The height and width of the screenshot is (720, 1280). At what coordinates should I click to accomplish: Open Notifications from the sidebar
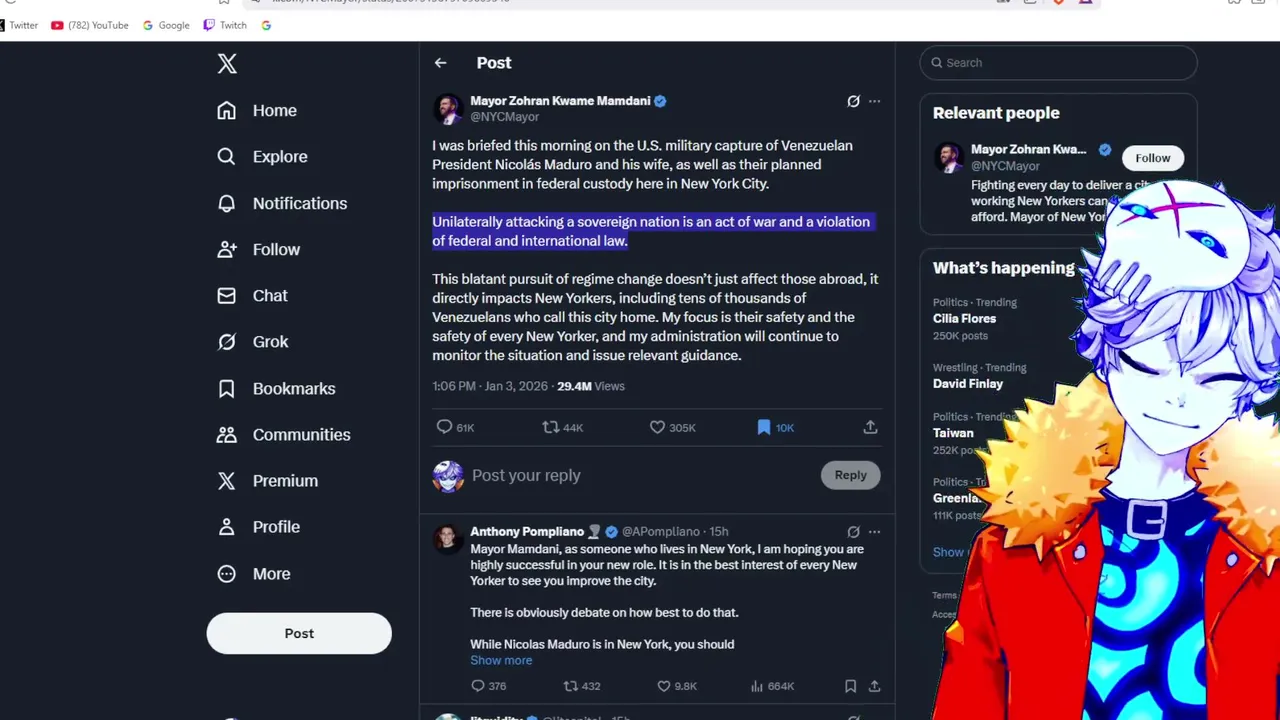click(282, 203)
